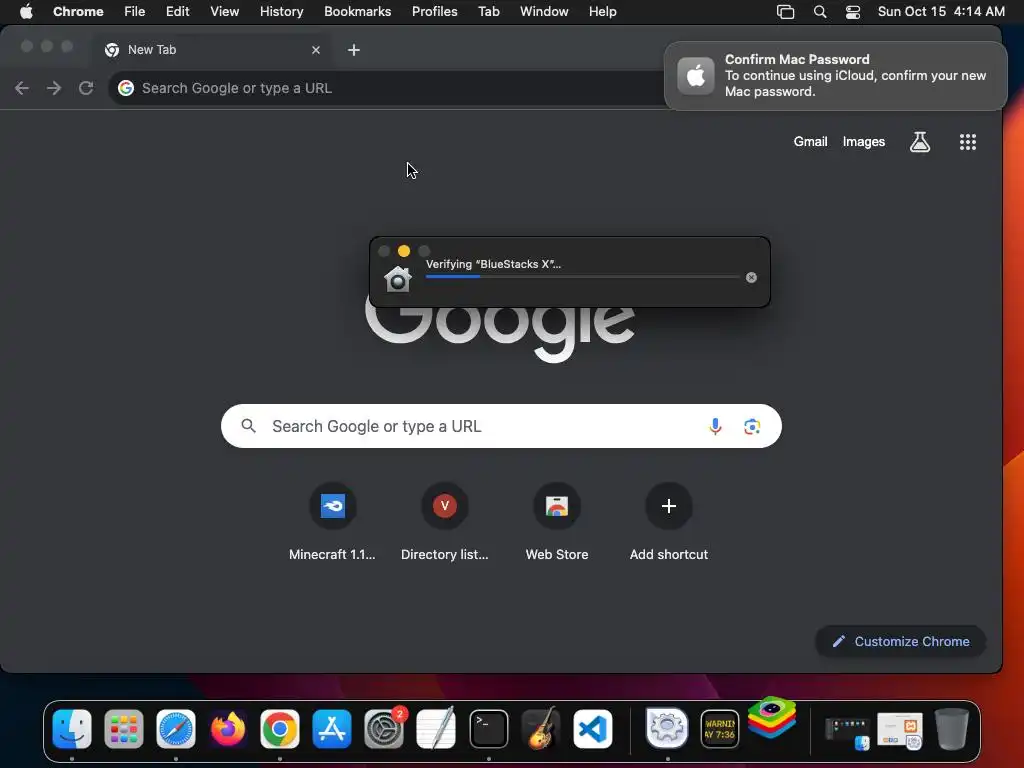Click Add shortcut button
Image resolution: width=1024 pixels, height=768 pixels.
click(669, 522)
